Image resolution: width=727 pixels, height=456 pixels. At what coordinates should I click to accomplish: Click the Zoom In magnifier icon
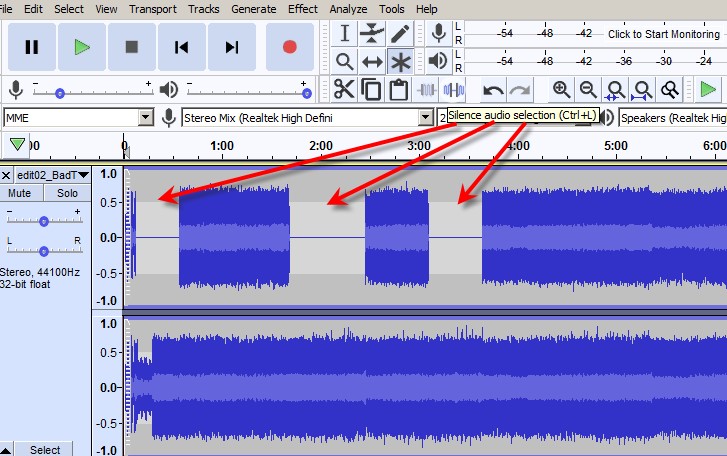coord(562,90)
